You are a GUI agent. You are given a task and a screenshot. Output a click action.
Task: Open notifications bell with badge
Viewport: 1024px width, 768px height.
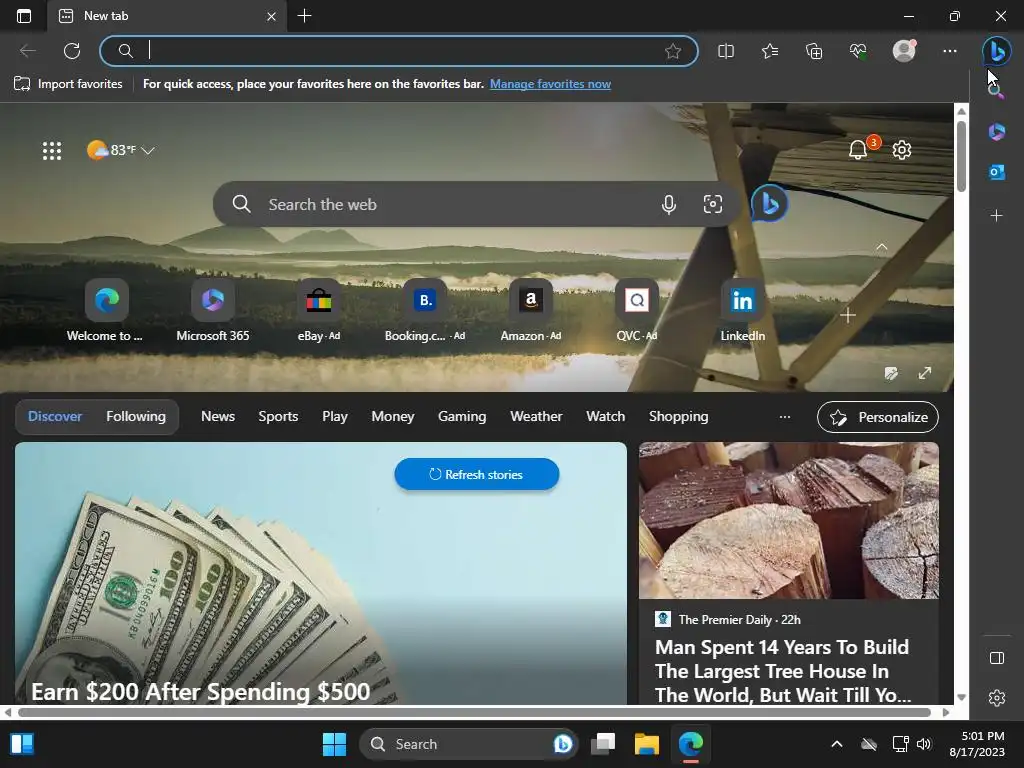click(x=858, y=150)
